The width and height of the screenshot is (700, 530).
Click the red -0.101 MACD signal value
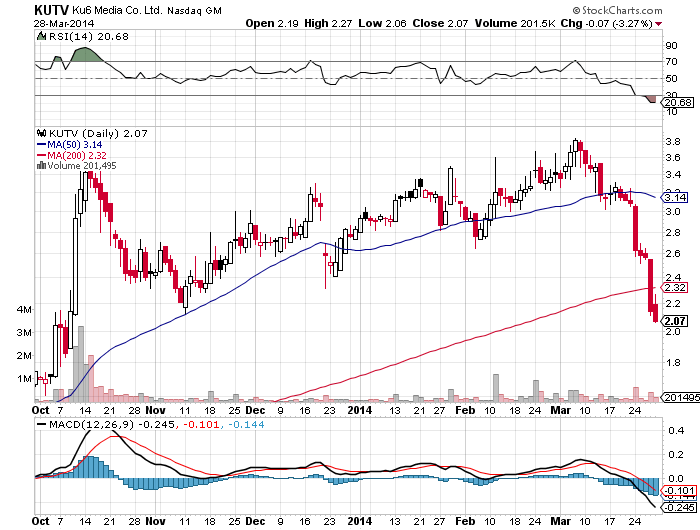click(201, 424)
